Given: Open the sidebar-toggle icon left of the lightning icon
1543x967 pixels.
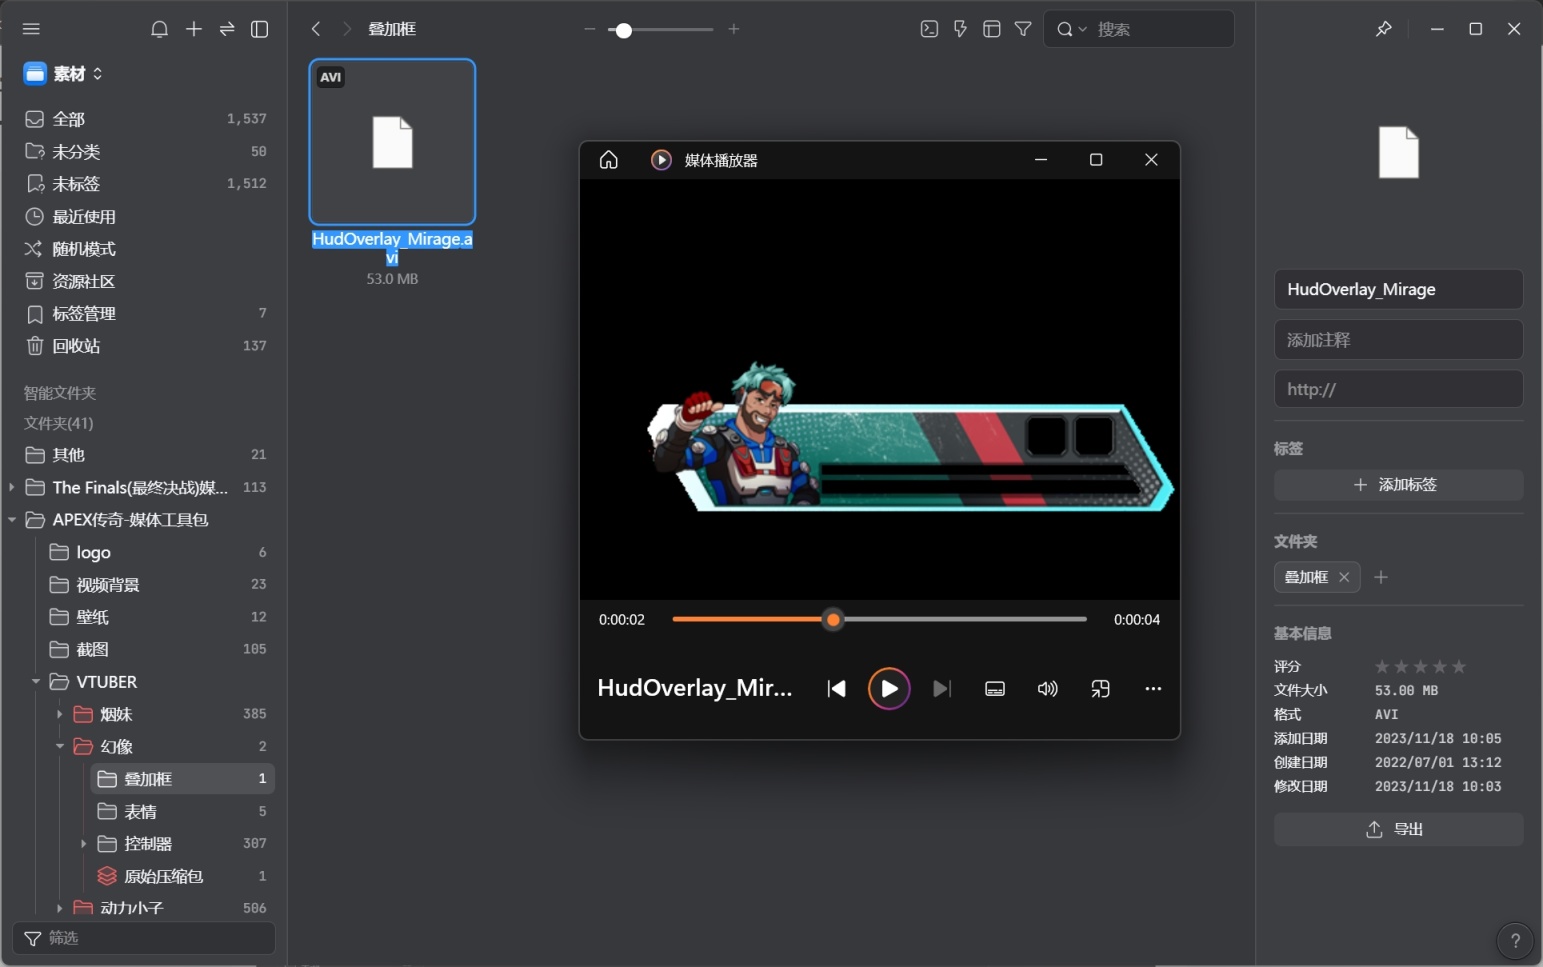Looking at the screenshot, I should pos(929,29).
